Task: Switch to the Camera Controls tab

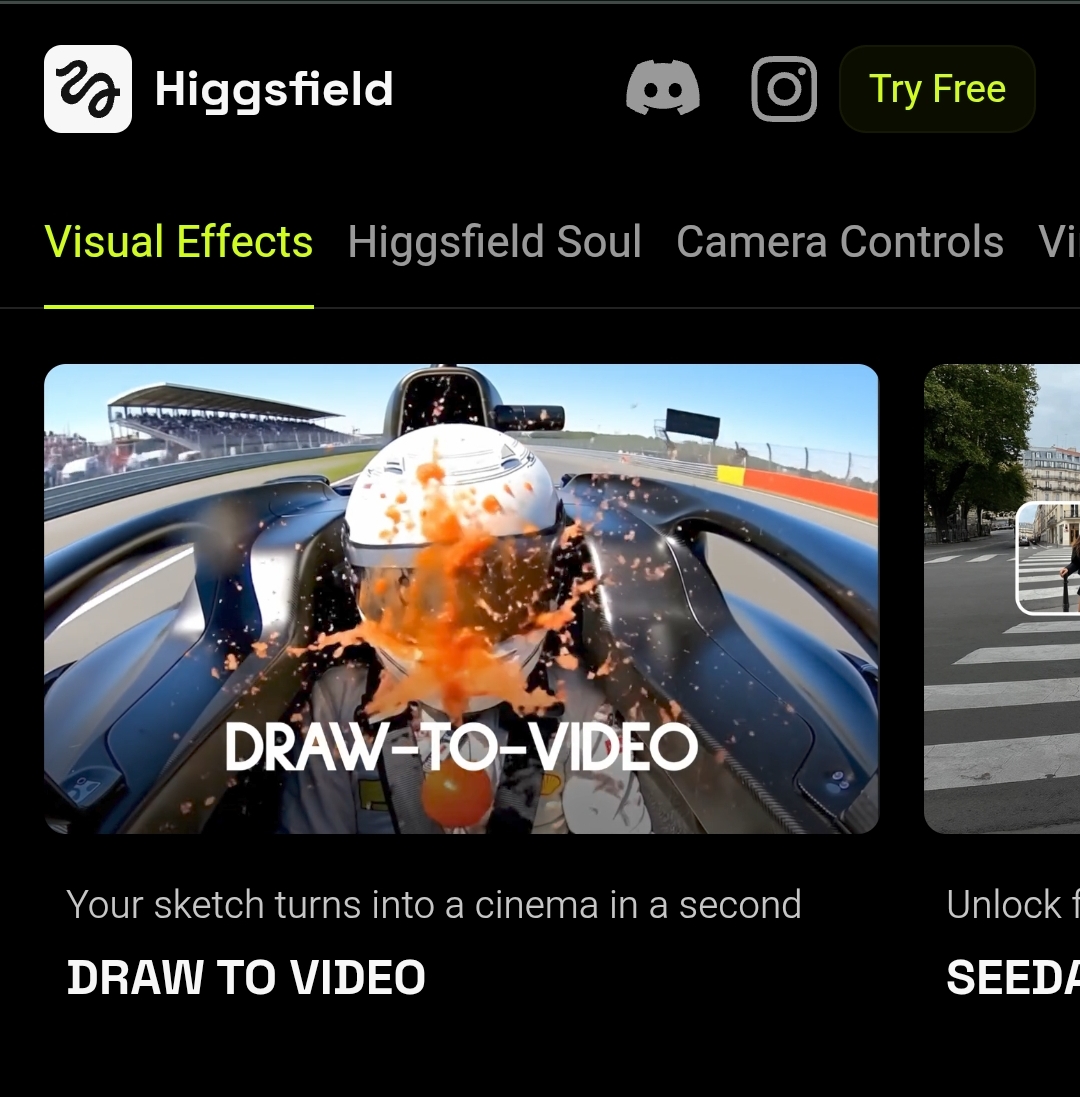Action: pyautogui.click(x=839, y=242)
